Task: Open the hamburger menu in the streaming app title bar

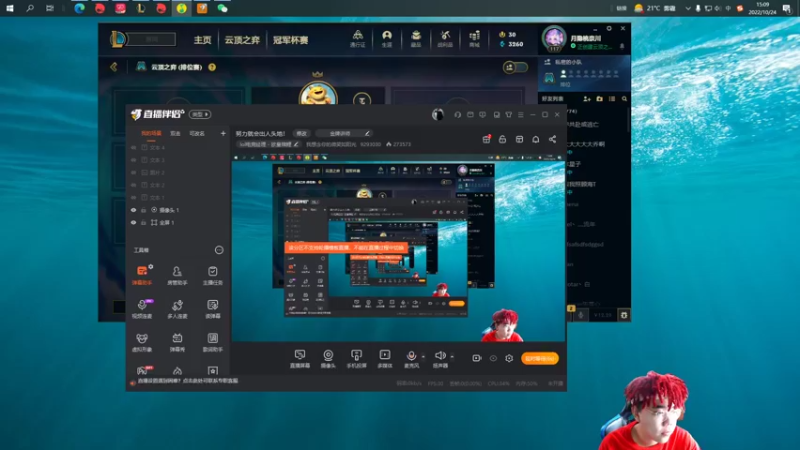Action: (521, 115)
